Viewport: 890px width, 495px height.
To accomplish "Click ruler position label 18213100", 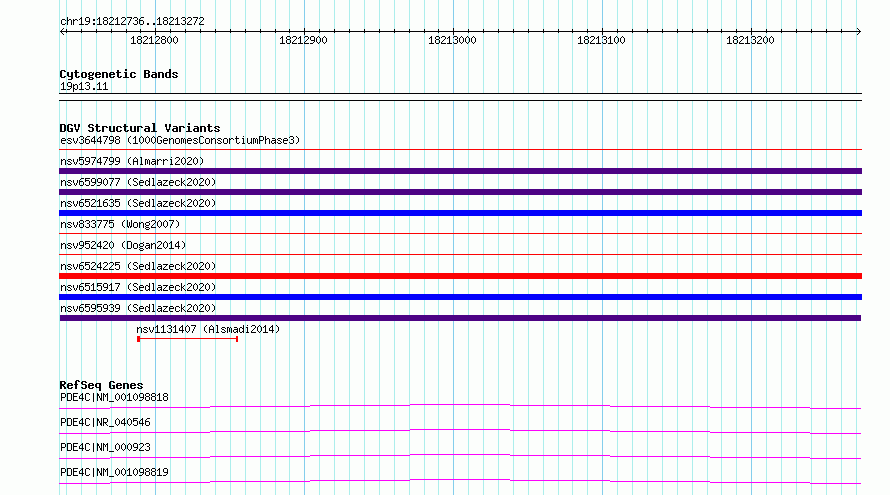I will pyautogui.click(x=601, y=40).
